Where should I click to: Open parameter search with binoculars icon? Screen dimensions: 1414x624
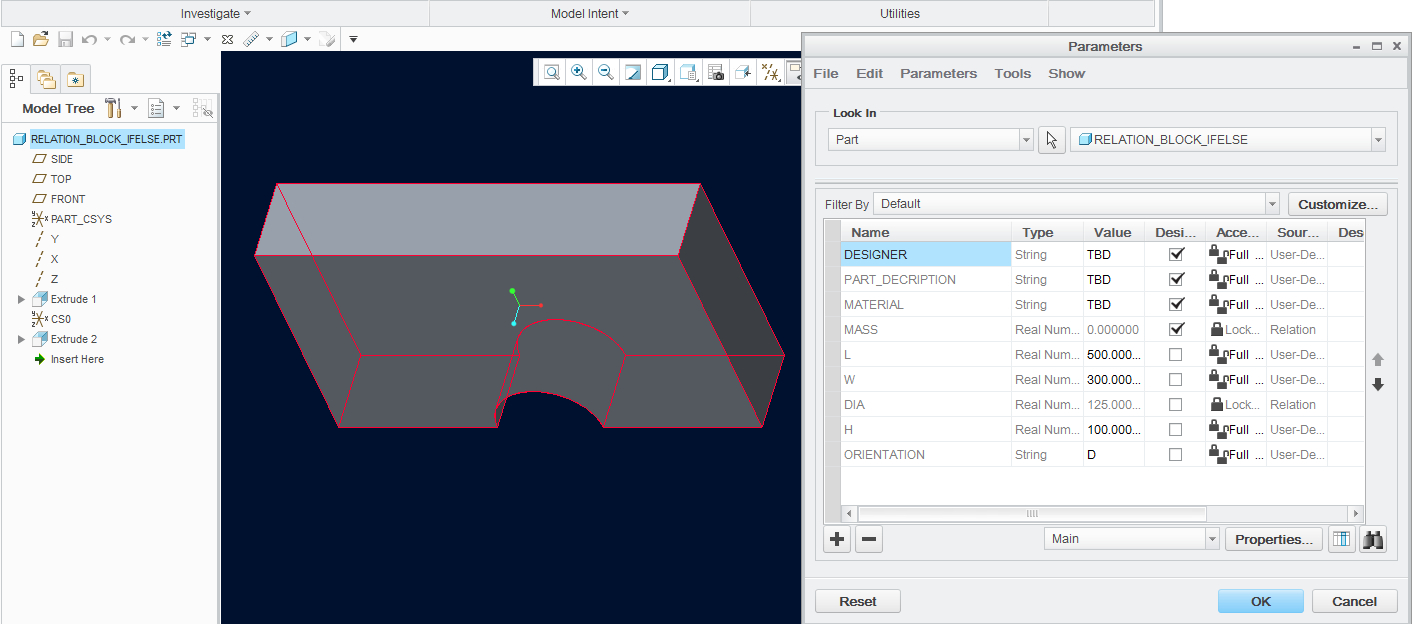(1373, 539)
